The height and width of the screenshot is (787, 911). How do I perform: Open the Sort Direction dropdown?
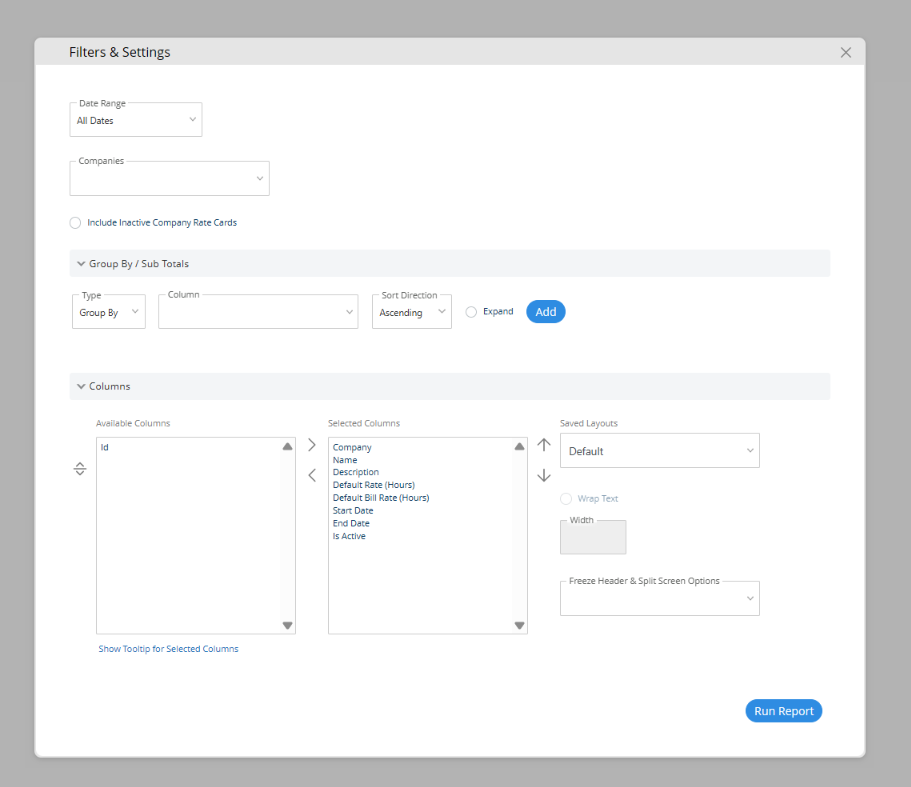[412, 312]
